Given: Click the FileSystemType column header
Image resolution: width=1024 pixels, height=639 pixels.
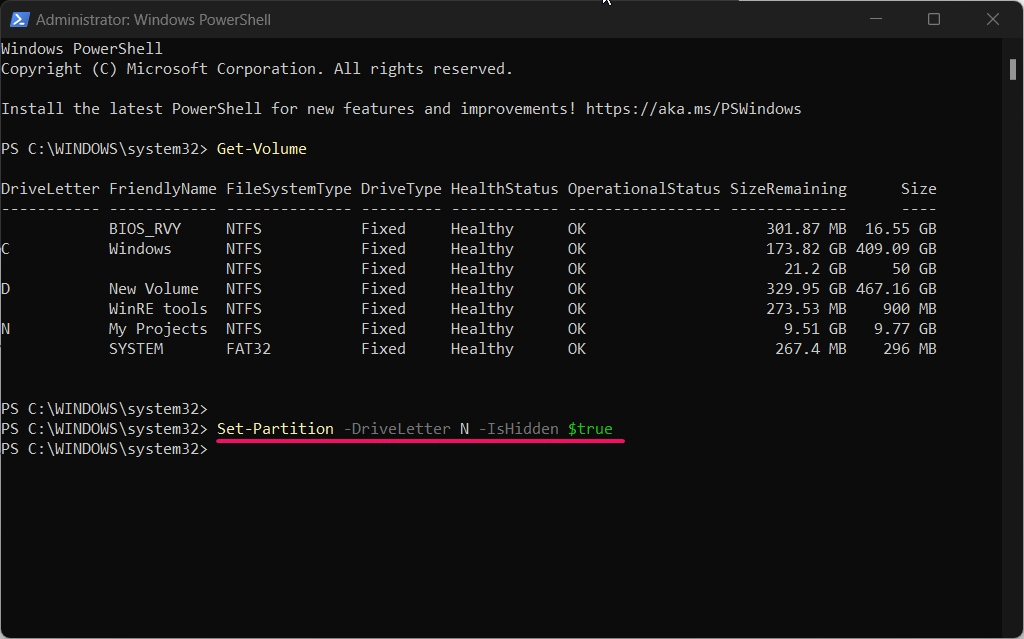Looking at the screenshot, I should 289,189.
